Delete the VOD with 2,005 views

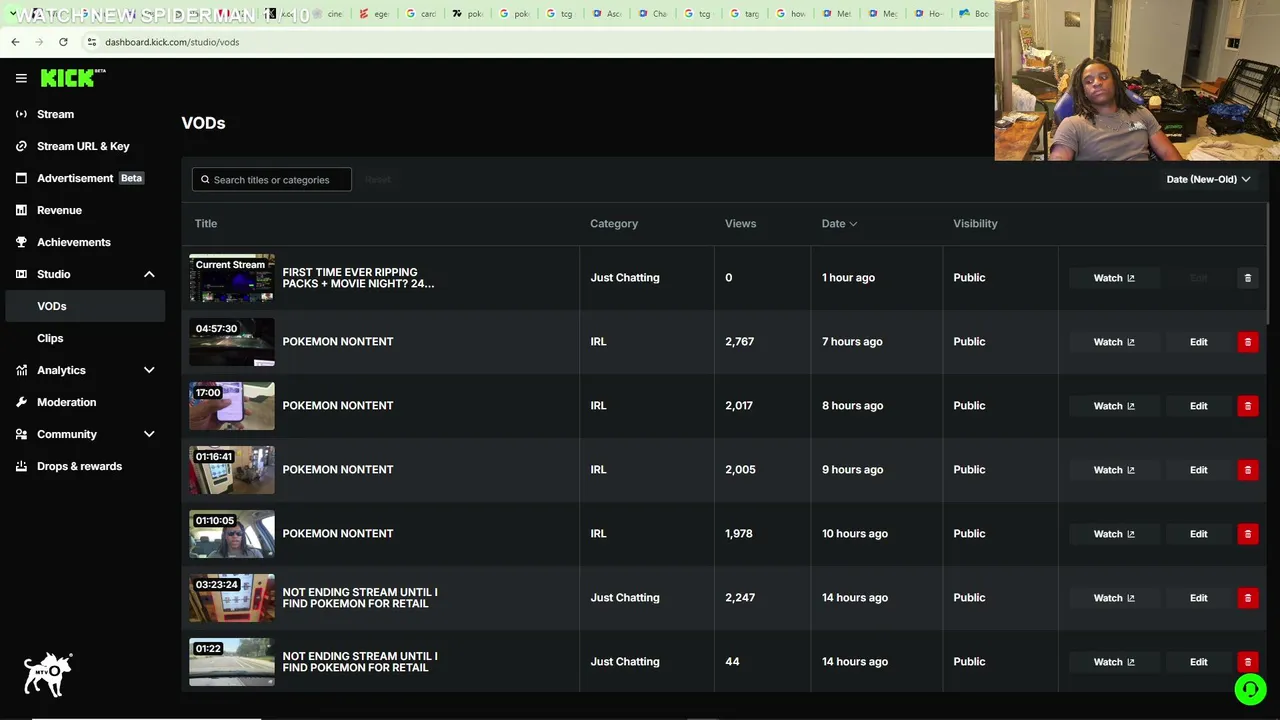coord(1247,470)
